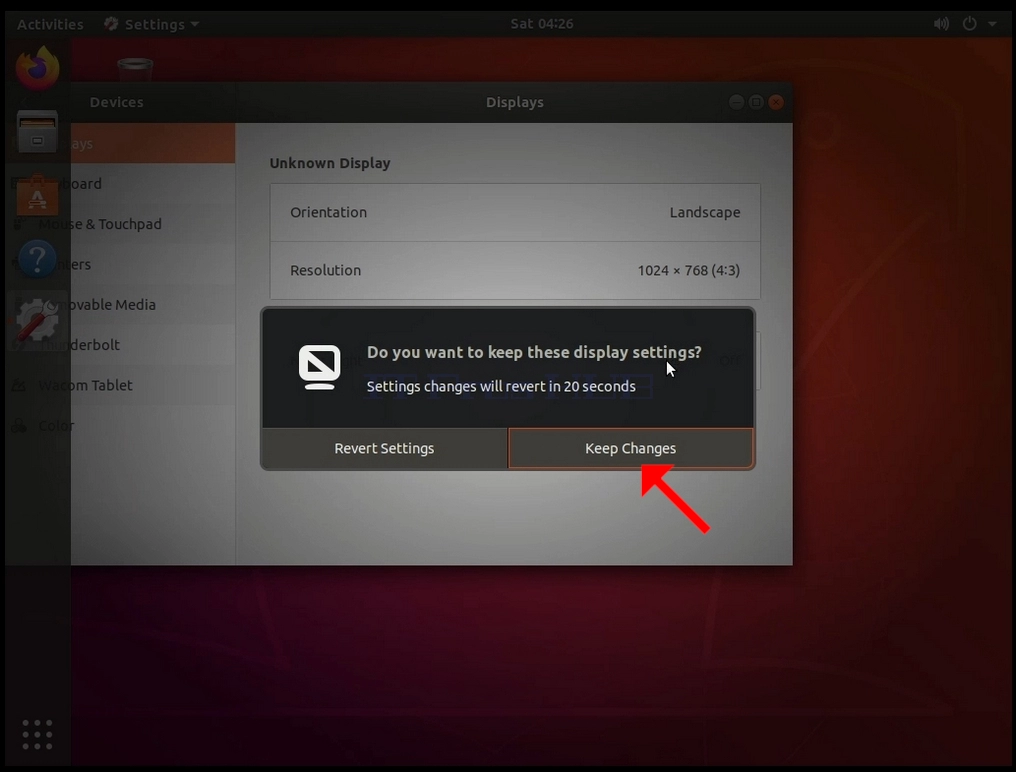Click Revert Settings in the display dialog

pos(384,448)
